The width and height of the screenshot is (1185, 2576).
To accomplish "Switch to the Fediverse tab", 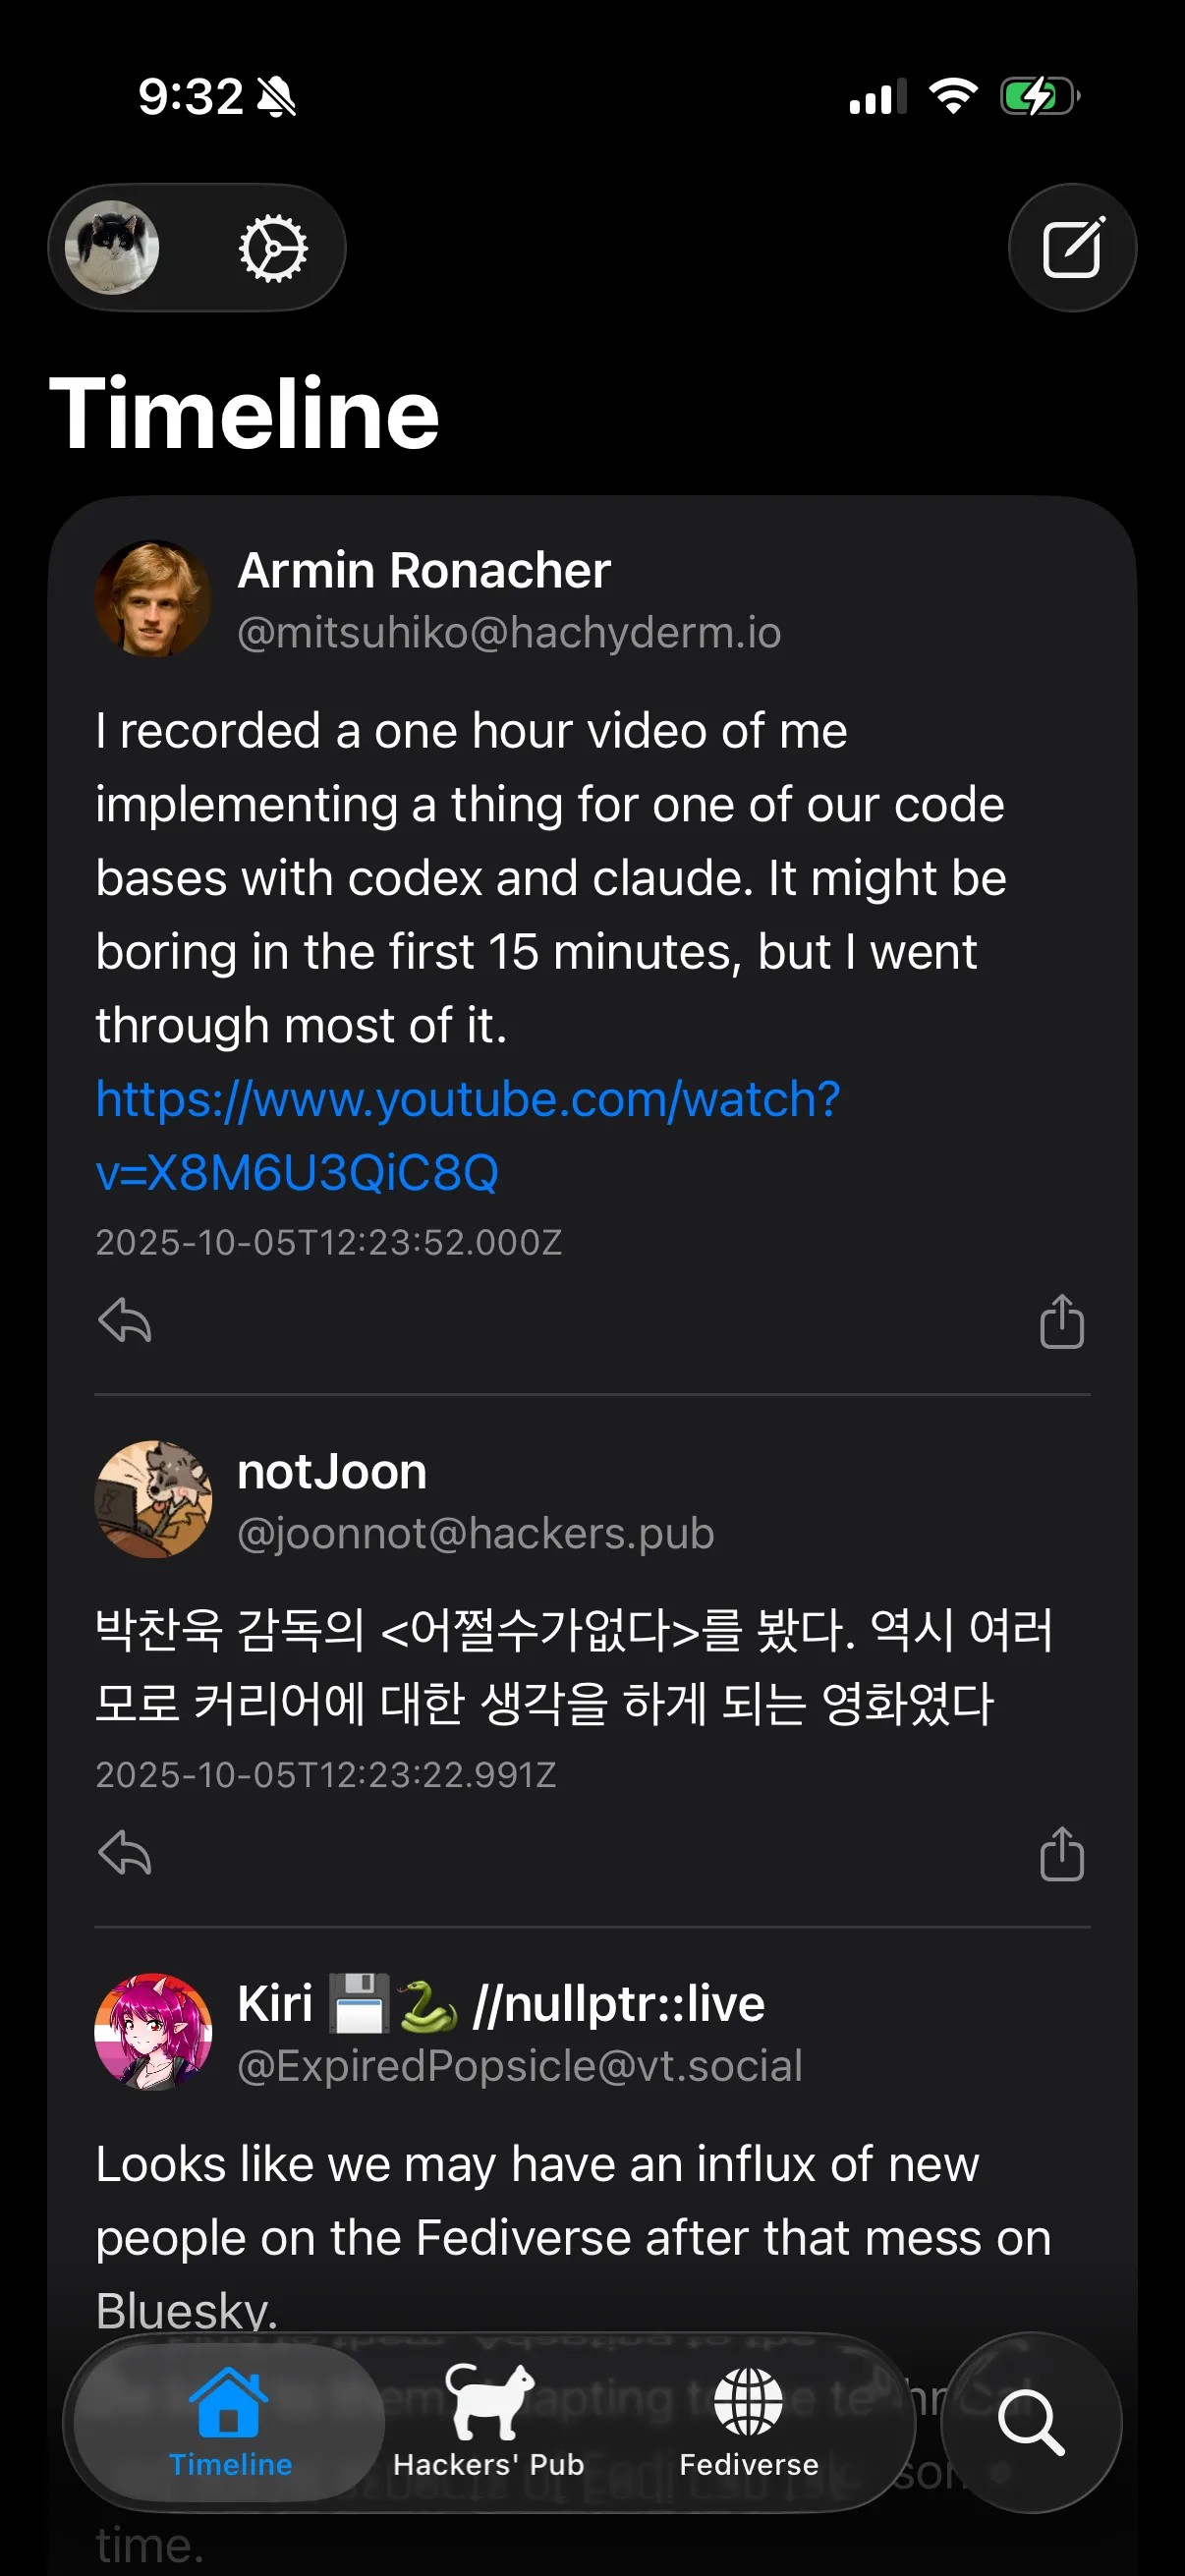I will coord(748,2422).
